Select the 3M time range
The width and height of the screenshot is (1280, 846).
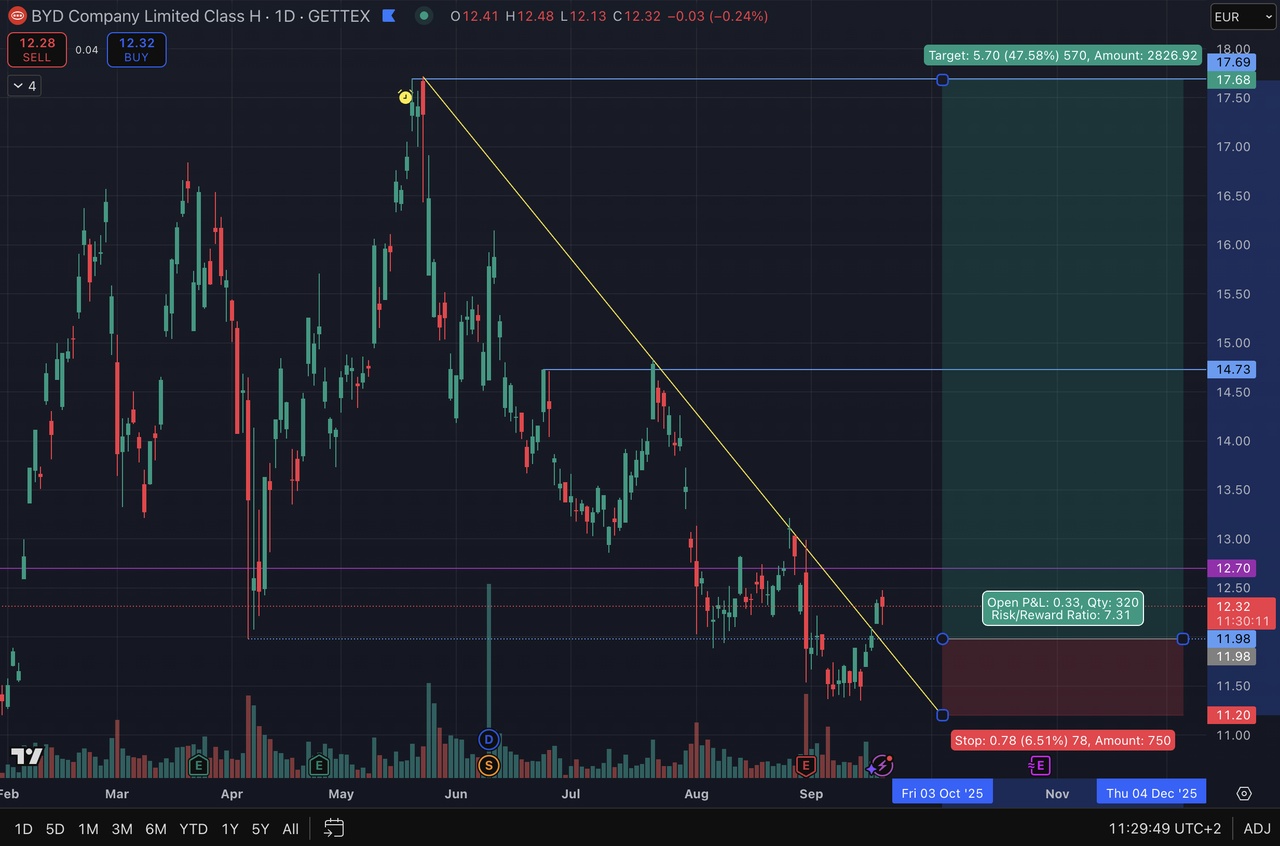click(x=122, y=829)
